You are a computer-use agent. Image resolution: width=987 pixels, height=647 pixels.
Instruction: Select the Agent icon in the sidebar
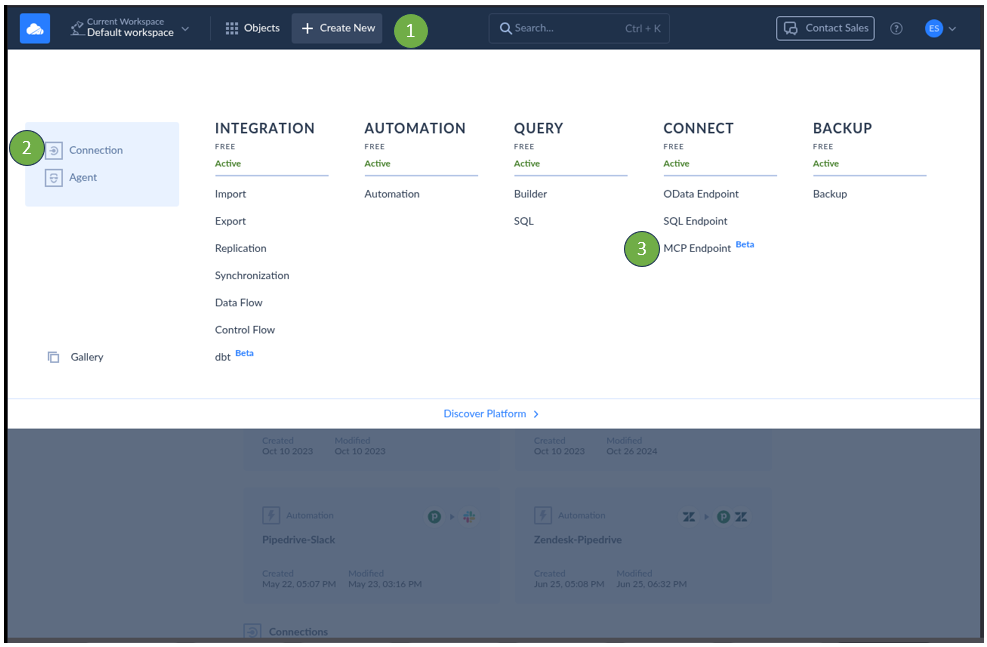56,177
